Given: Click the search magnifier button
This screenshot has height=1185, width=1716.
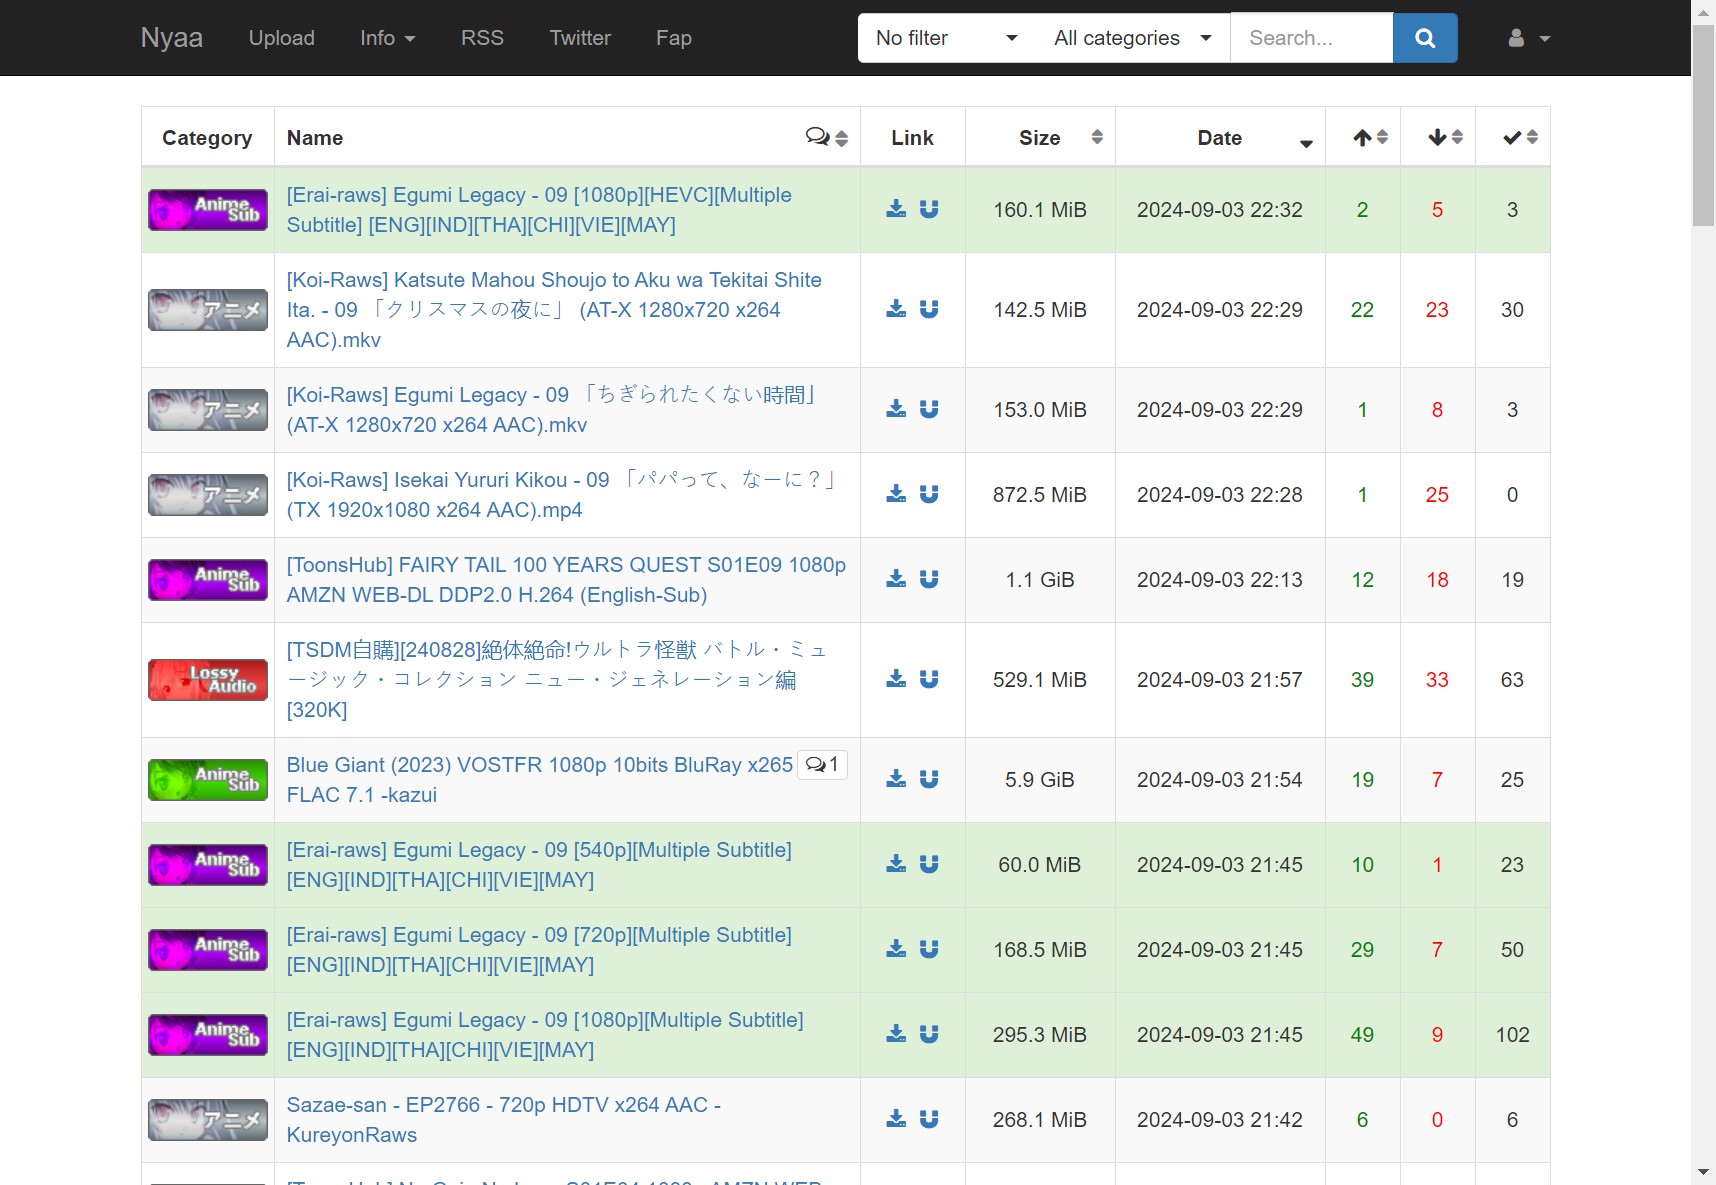Looking at the screenshot, I should [1424, 38].
